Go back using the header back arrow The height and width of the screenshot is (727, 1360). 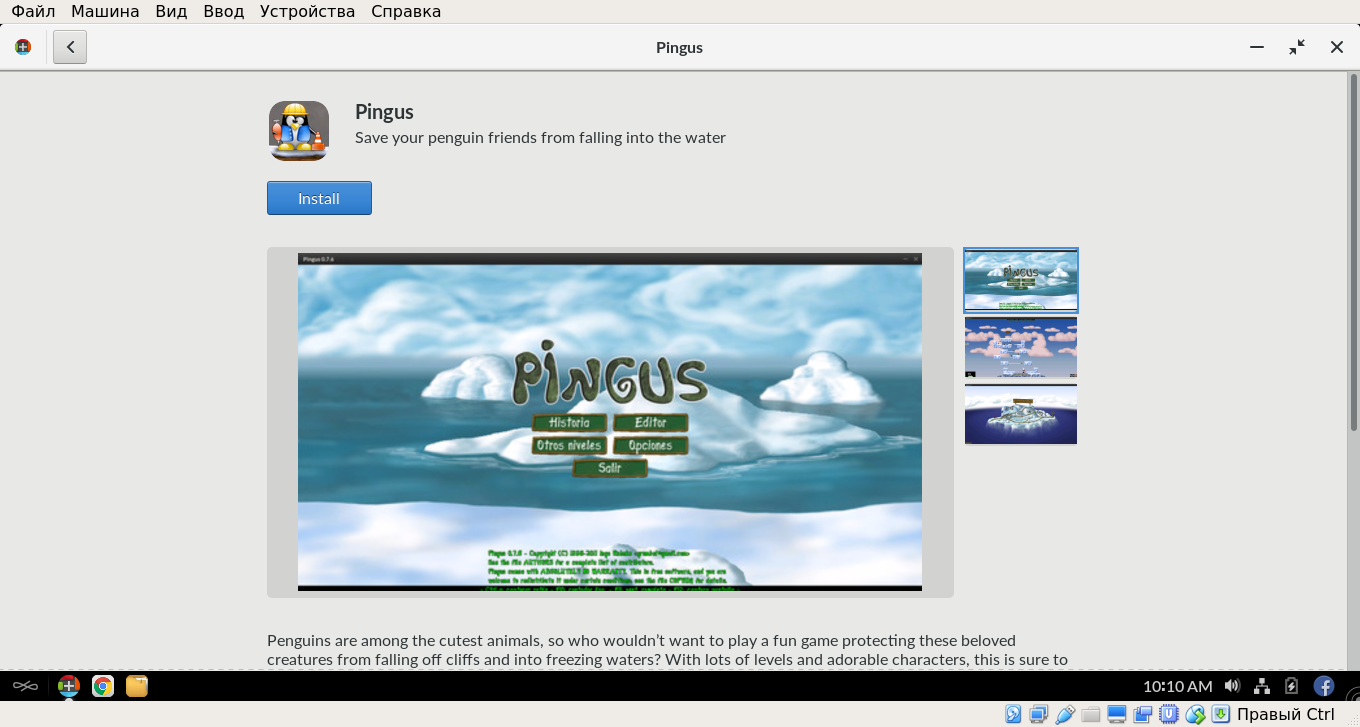(70, 47)
